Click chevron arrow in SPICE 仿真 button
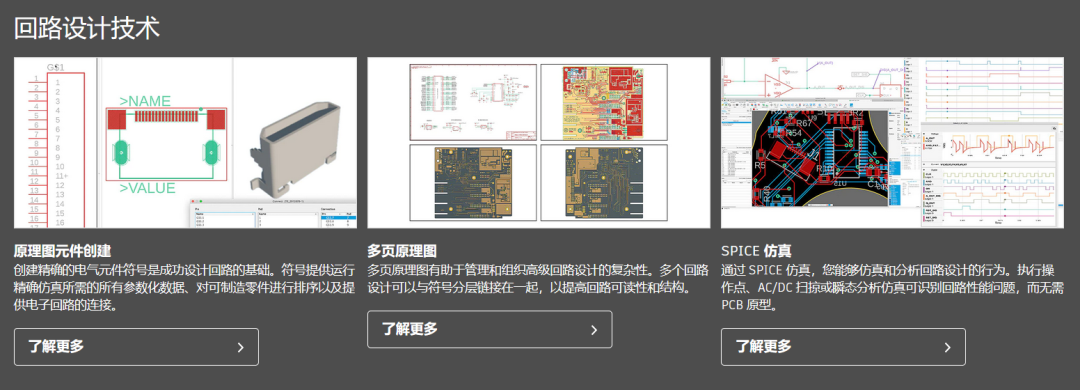Image resolution: width=1080 pixels, height=390 pixels. tap(947, 347)
